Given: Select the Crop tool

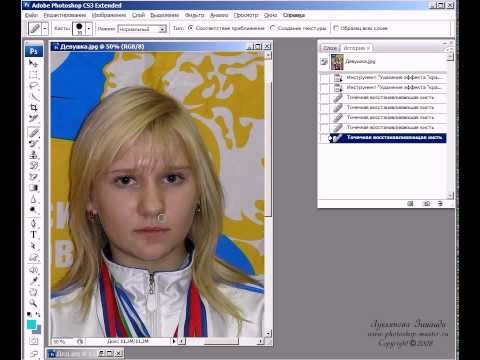Looking at the screenshot, I should pyautogui.click(x=33, y=107).
